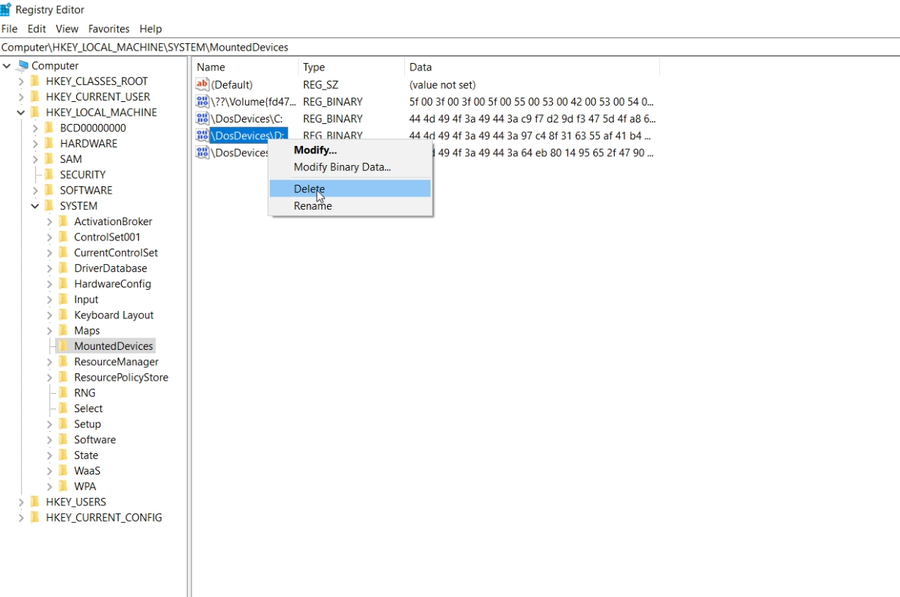Click the \DosDevices\C: binary icon

point(202,118)
